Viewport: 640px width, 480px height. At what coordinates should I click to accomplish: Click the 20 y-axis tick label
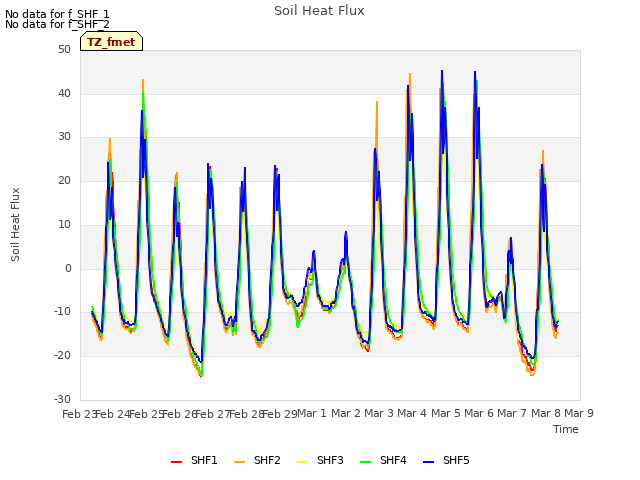[64, 181]
